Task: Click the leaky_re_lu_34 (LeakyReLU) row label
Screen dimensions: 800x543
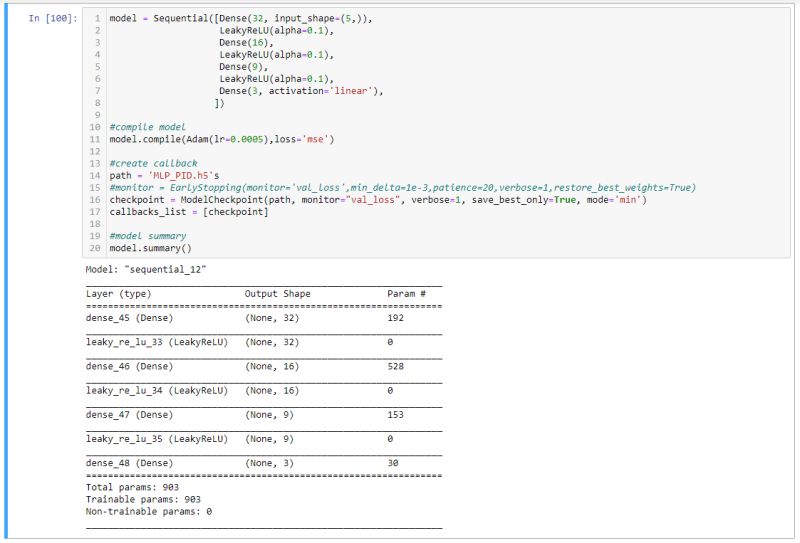Action: pos(157,390)
